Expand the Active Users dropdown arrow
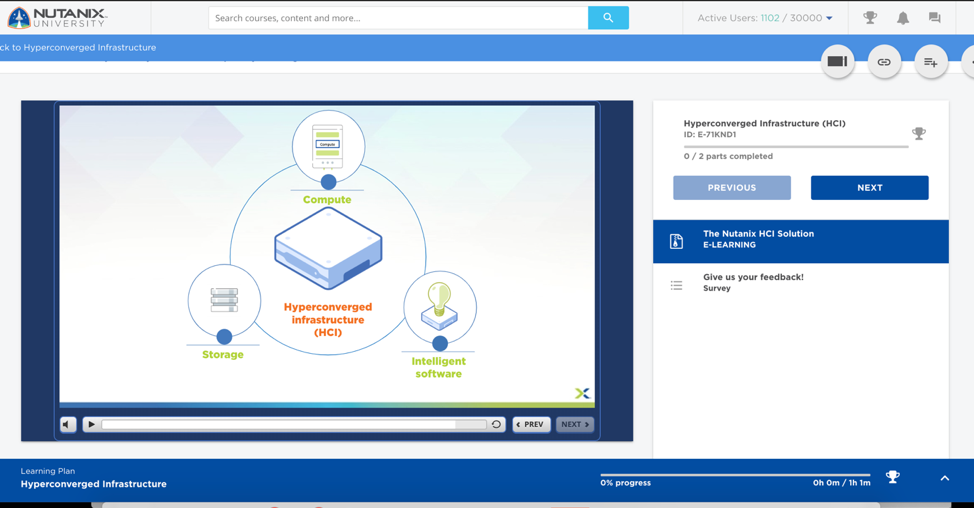 pos(829,18)
